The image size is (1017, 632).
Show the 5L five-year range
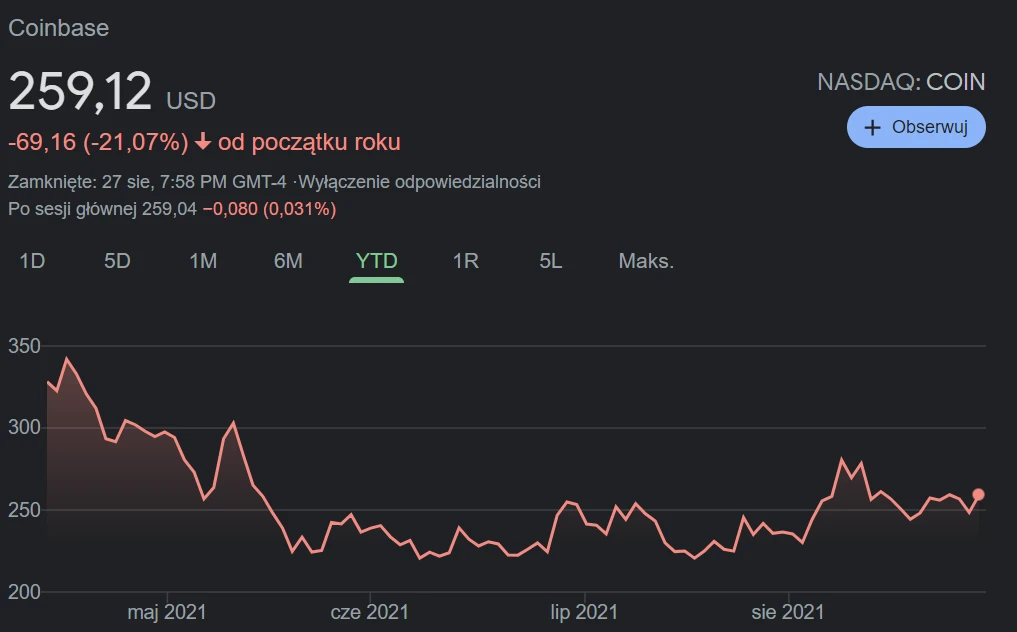tap(551, 261)
